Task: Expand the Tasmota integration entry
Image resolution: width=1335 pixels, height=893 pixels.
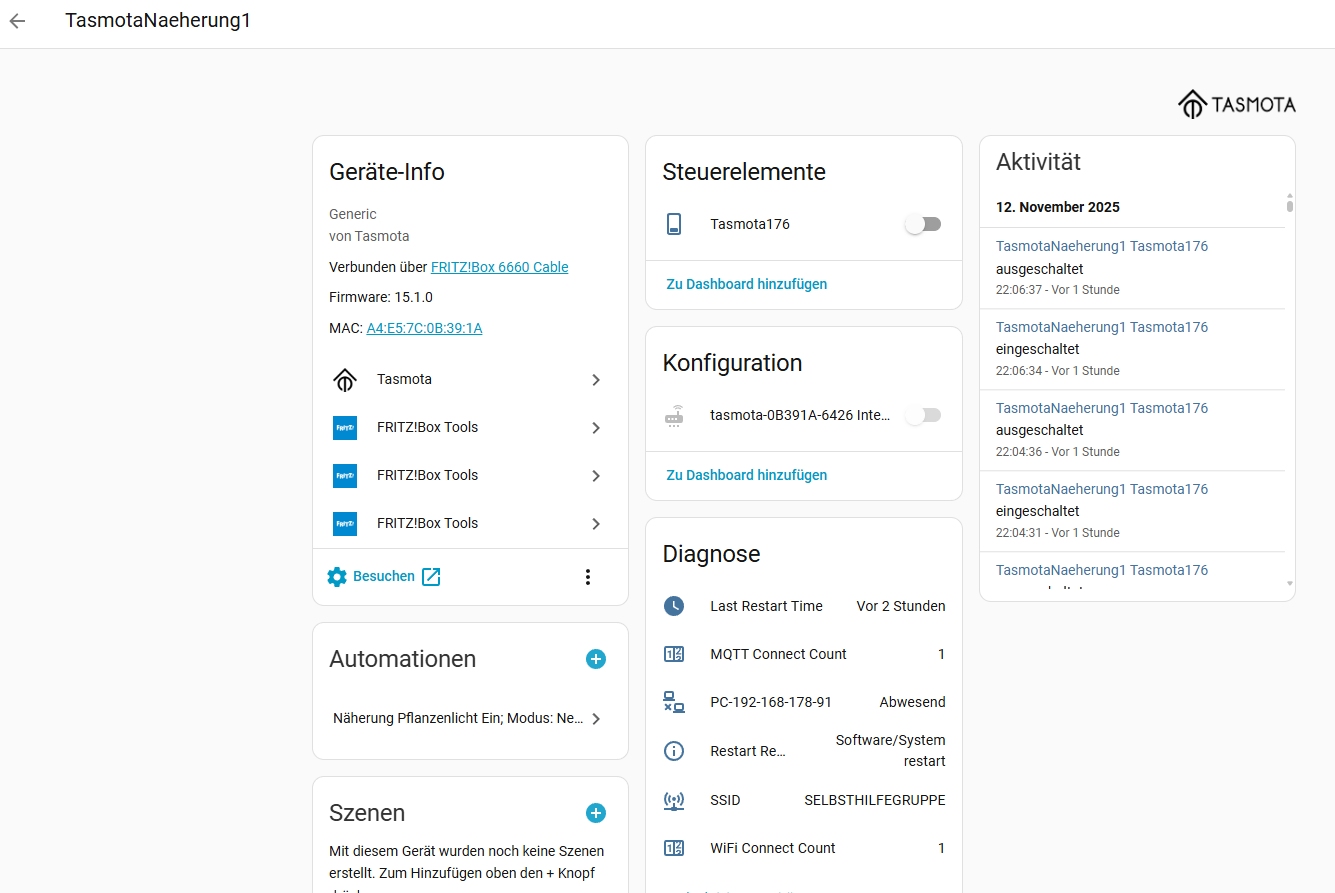Action: click(470, 380)
